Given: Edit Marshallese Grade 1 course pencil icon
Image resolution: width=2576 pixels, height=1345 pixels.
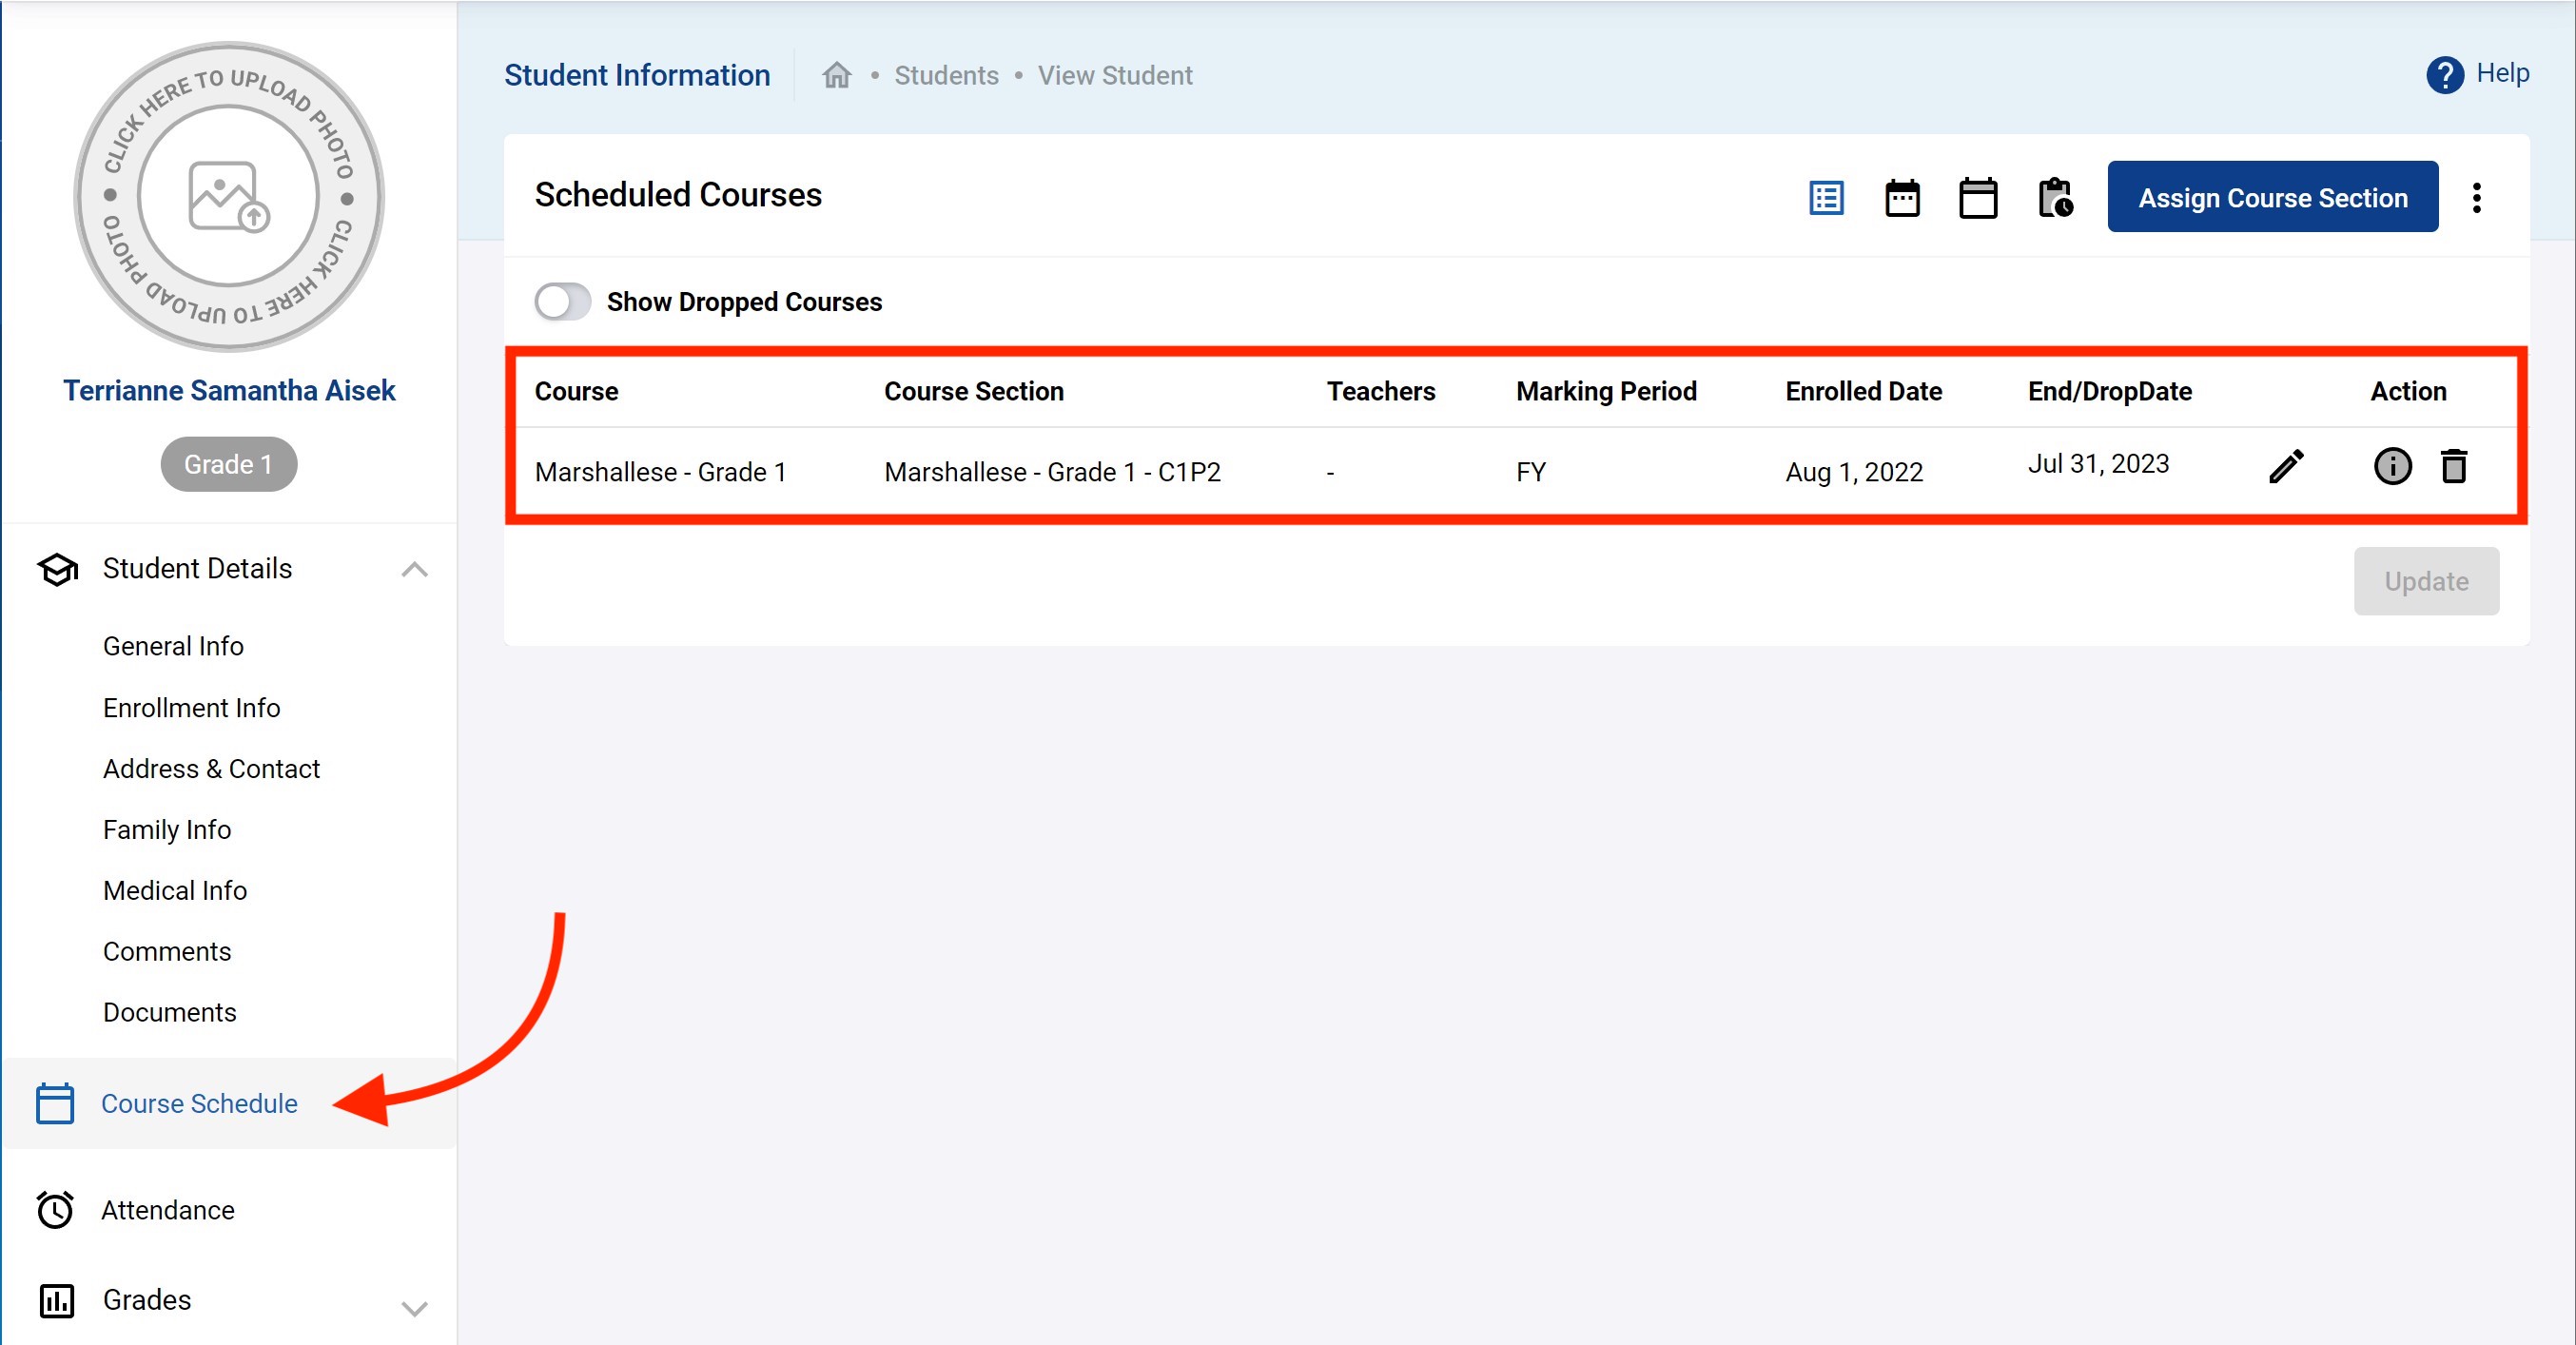Looking at the screenshot, I should click(2286, 466).
